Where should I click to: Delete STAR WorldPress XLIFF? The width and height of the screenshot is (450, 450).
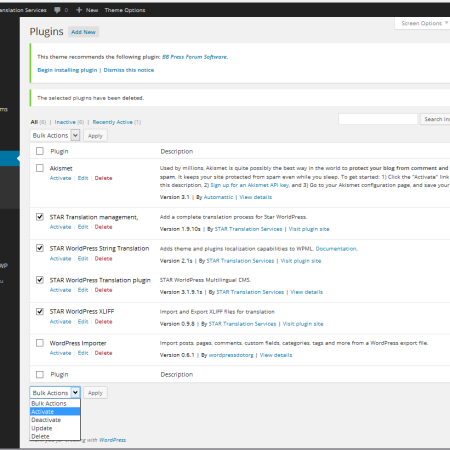point(103,321)
